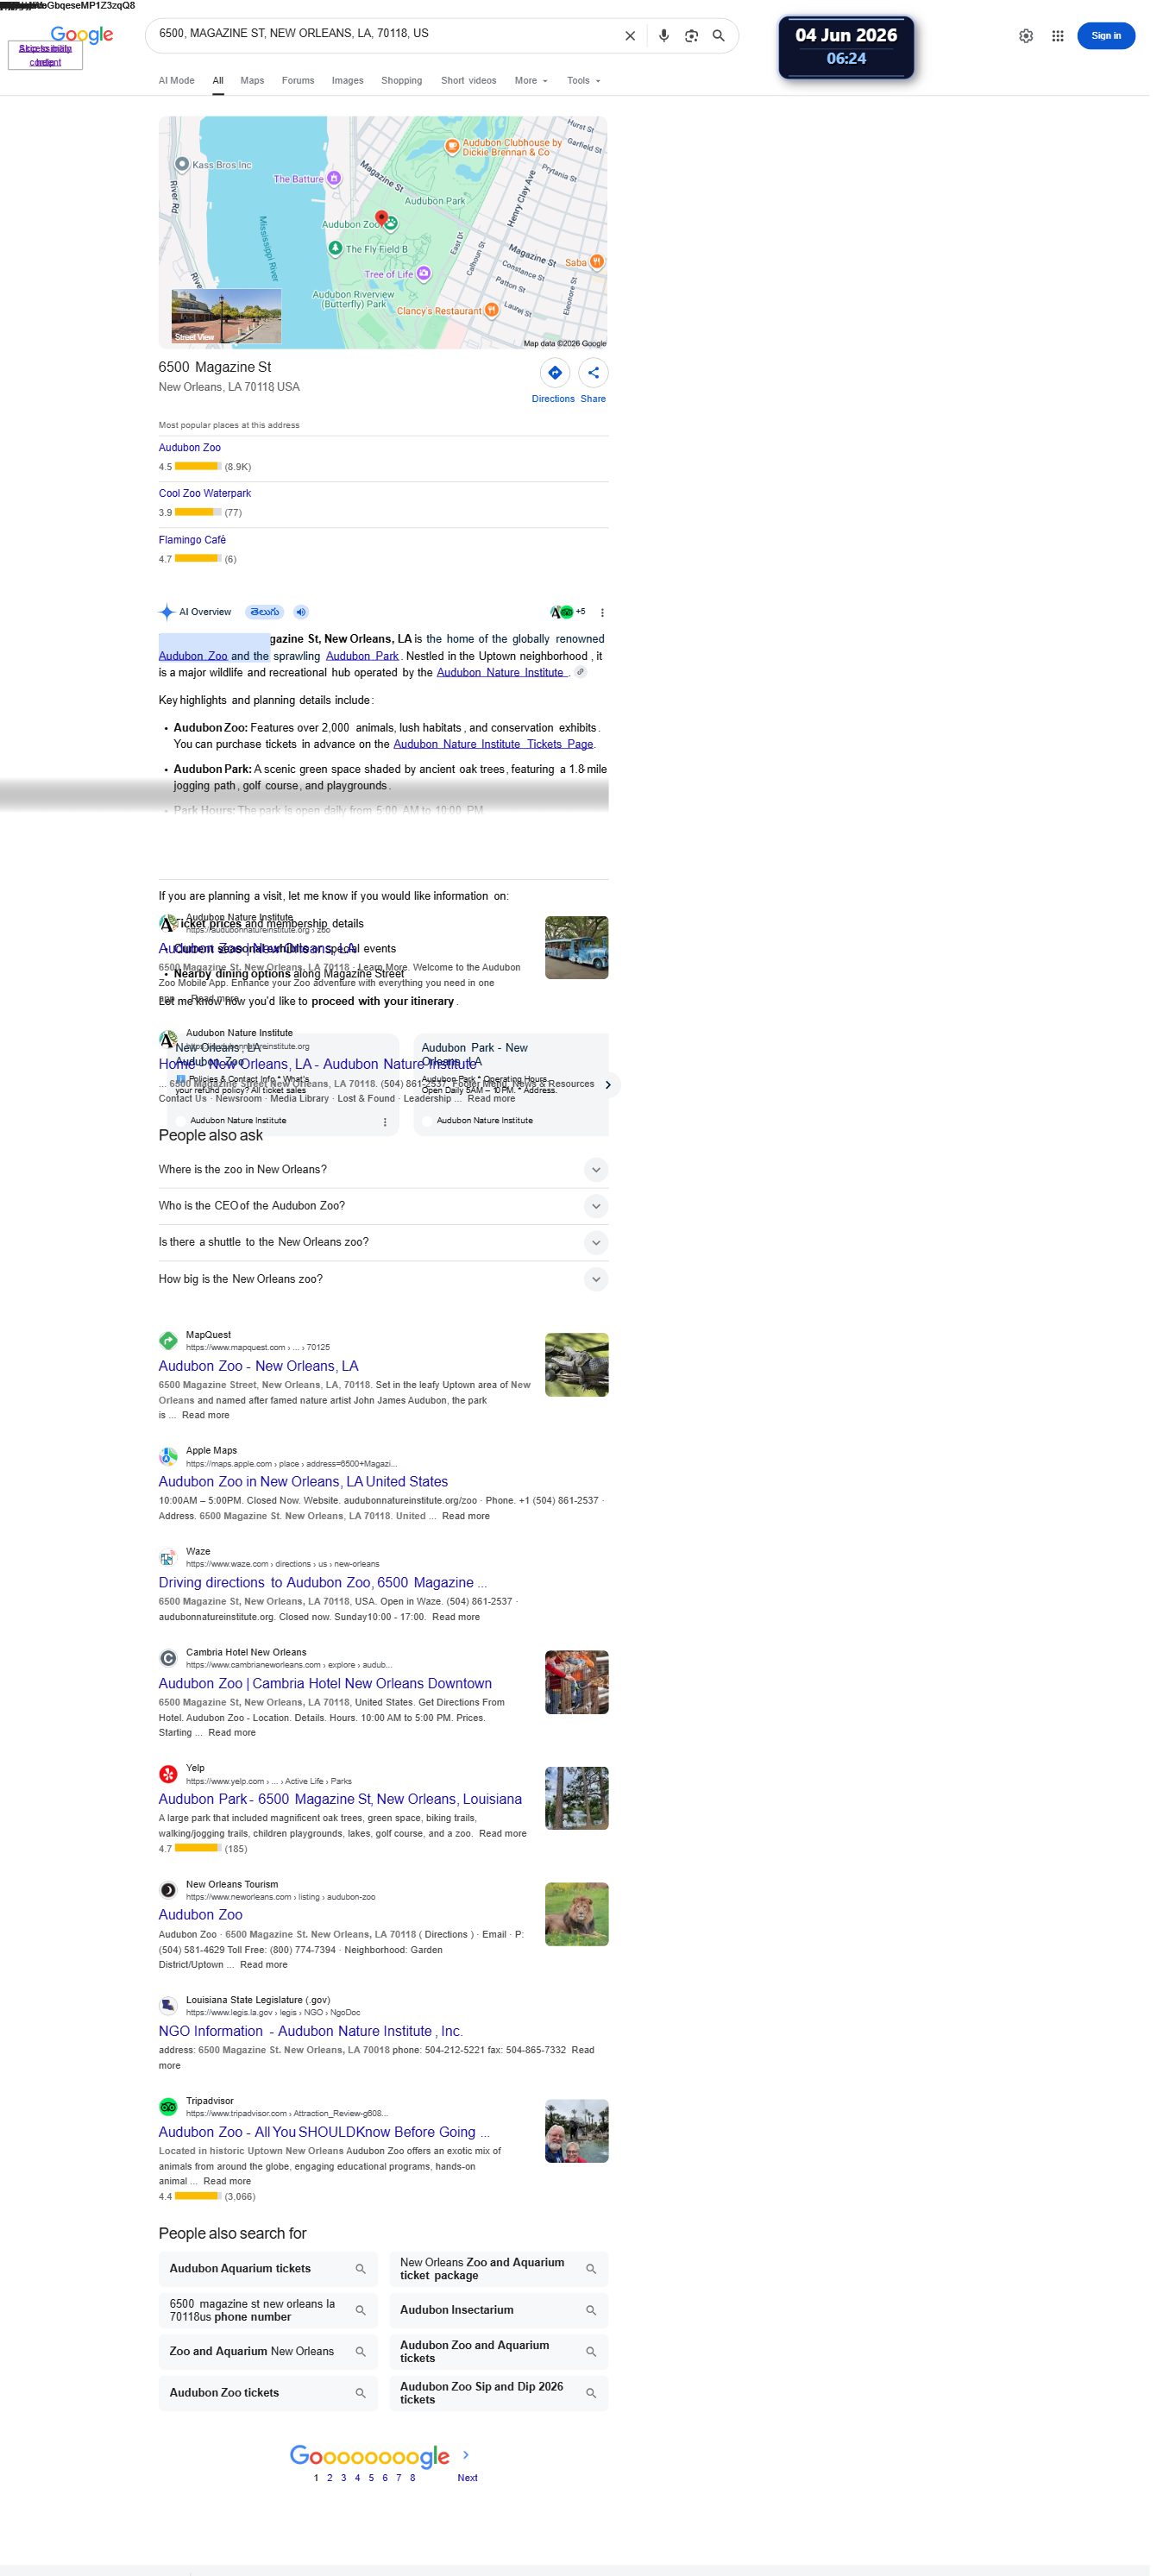
Task: Select The Batture pin on the map
Action: 338,181
